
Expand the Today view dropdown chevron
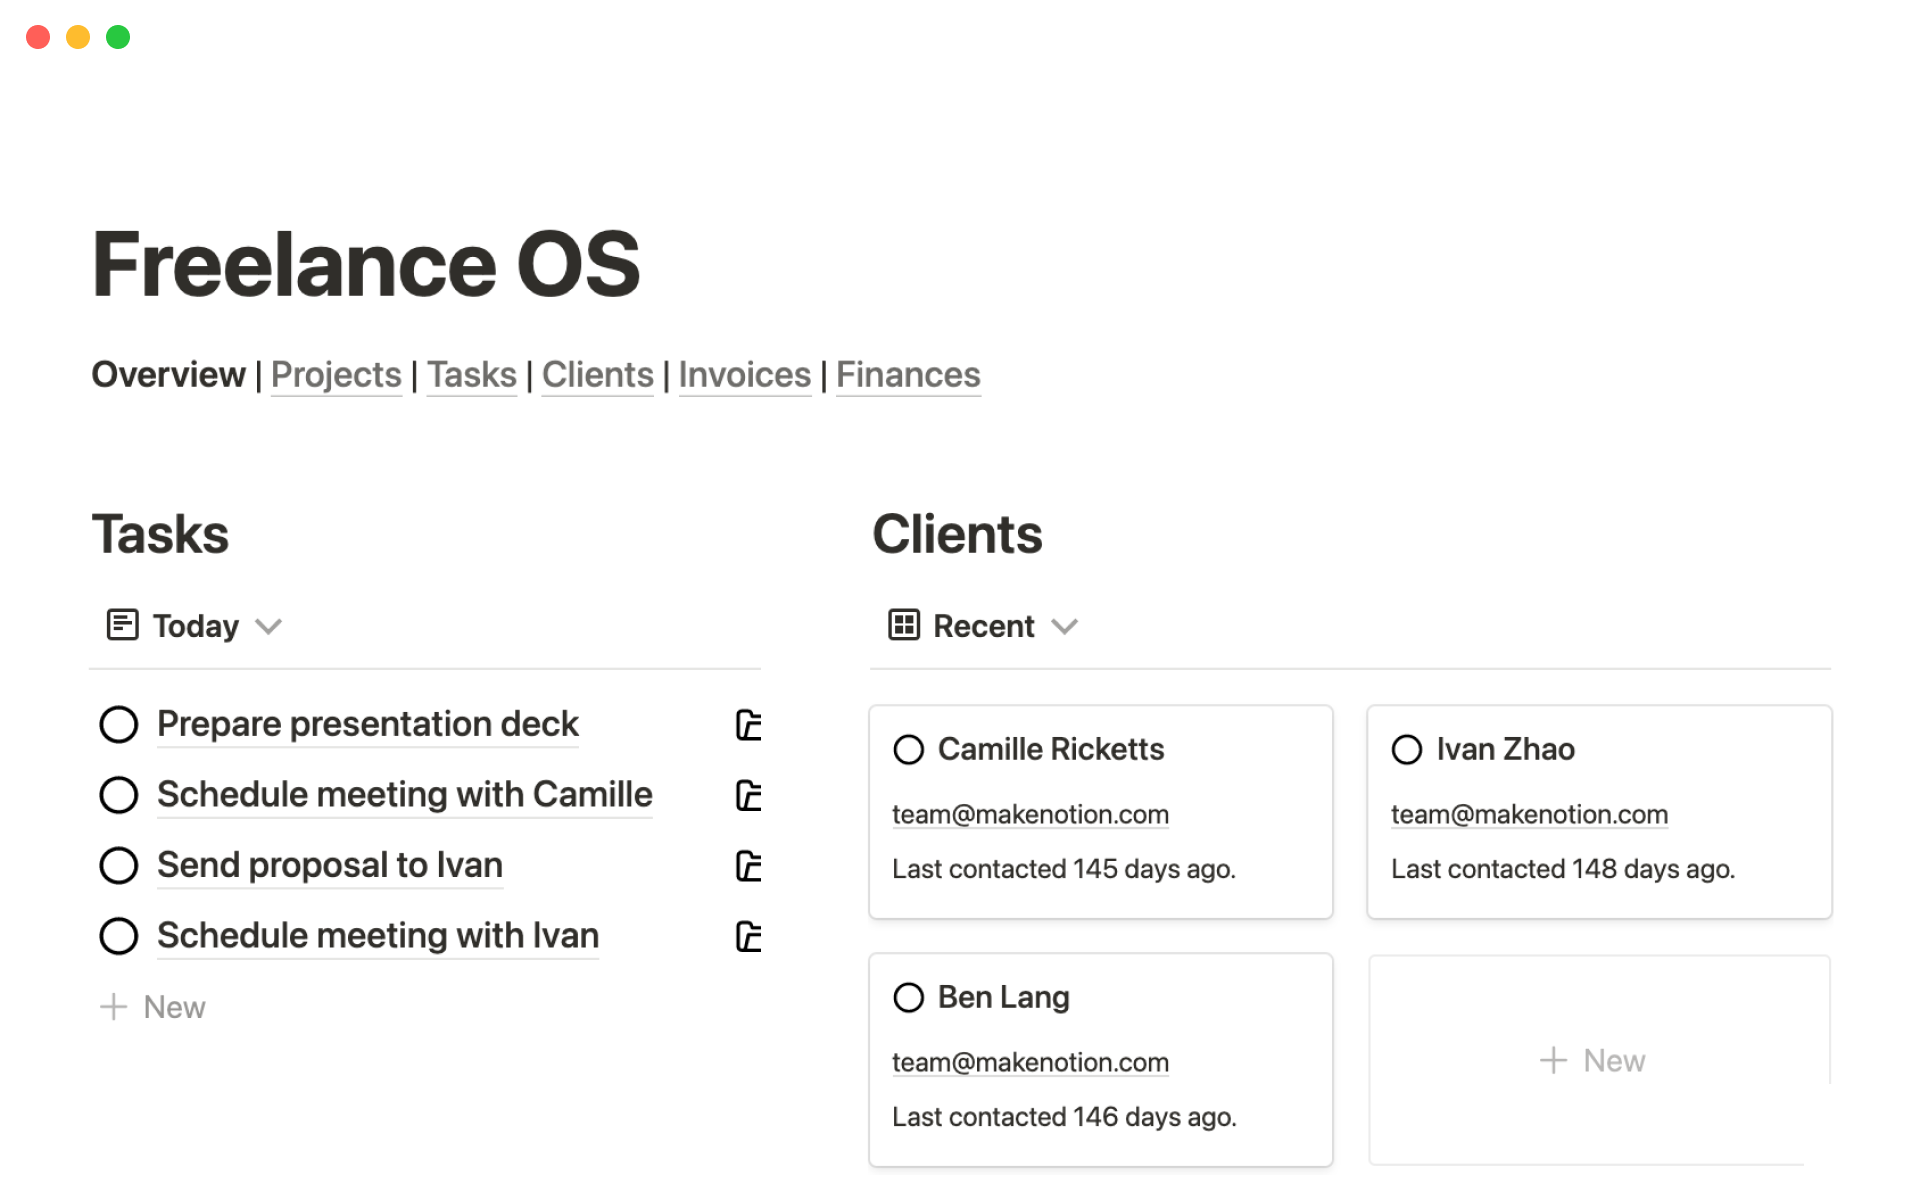click(268, 627)
